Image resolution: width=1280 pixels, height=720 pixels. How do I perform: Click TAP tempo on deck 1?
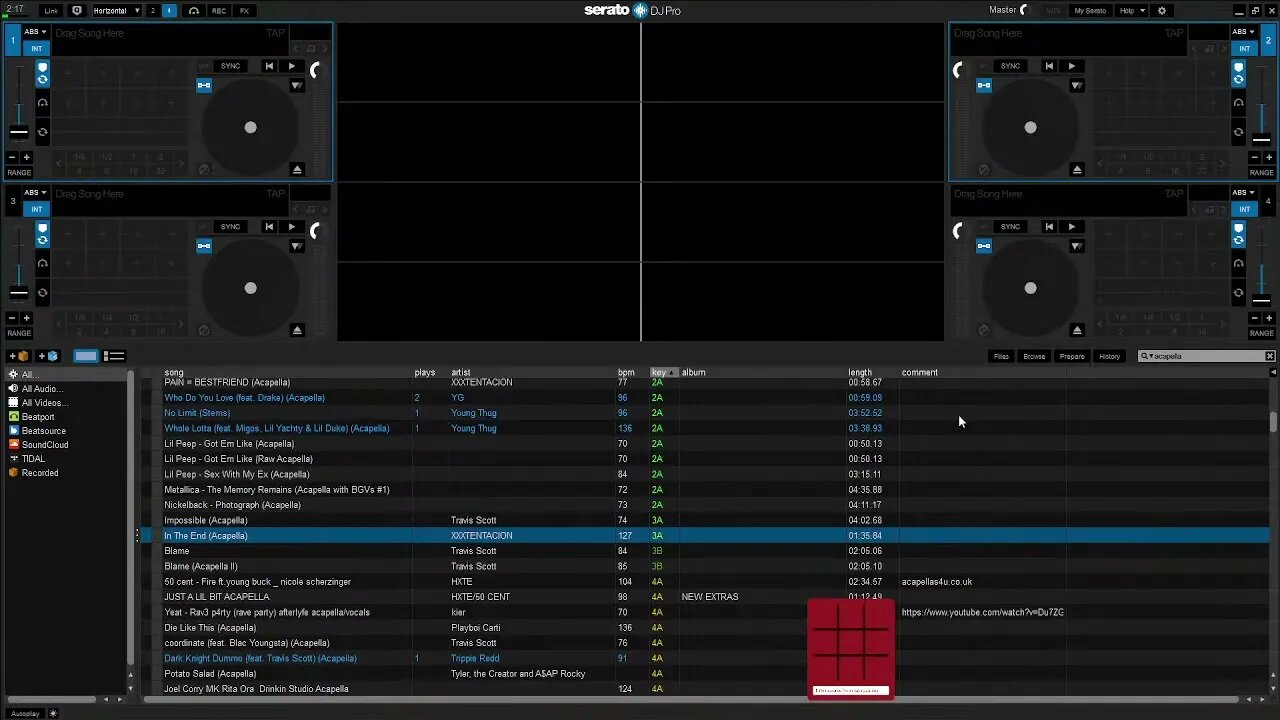(x=275, y=33)
